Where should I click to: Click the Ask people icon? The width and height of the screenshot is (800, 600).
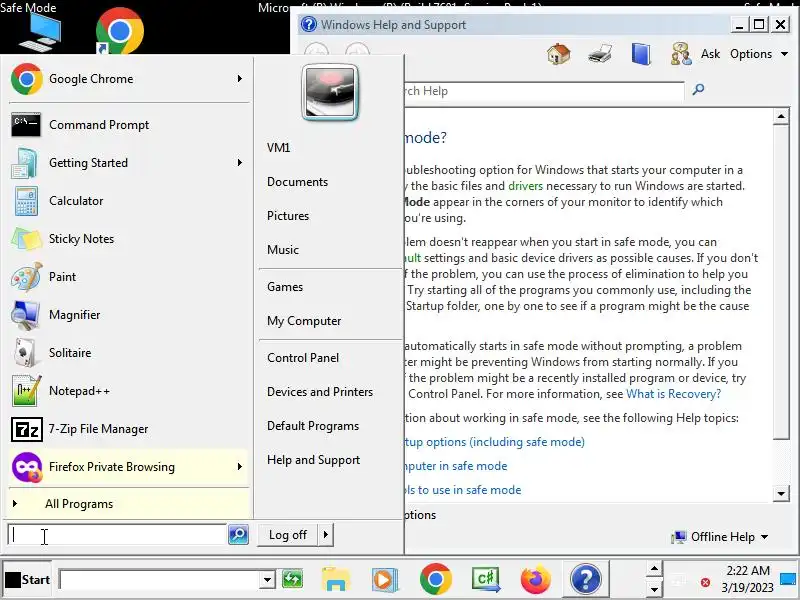coord(681,54)
